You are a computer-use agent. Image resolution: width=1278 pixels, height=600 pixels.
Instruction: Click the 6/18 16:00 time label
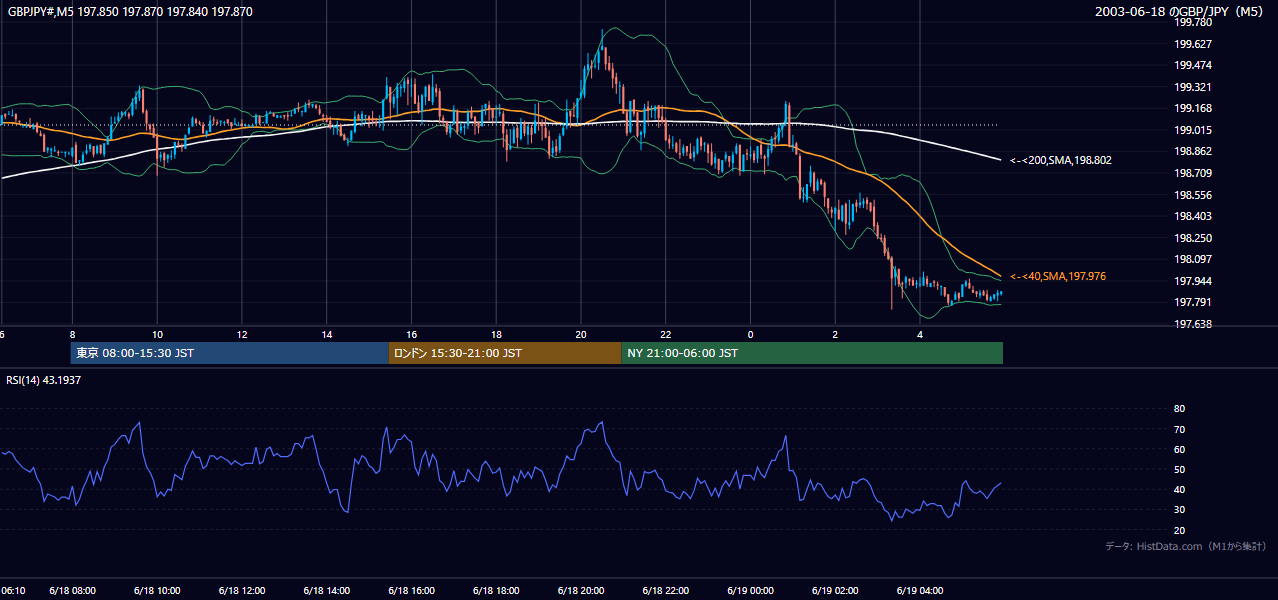pyautogui.click(x=412, y=591)
